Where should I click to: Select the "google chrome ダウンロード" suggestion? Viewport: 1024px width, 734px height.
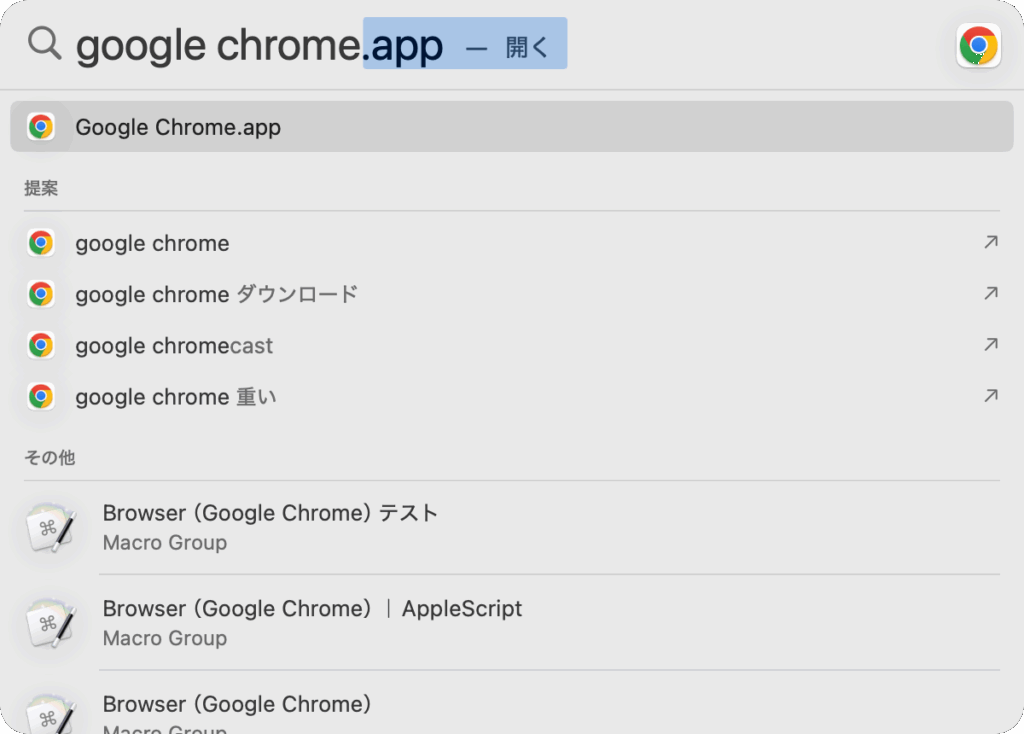(216, 294)
